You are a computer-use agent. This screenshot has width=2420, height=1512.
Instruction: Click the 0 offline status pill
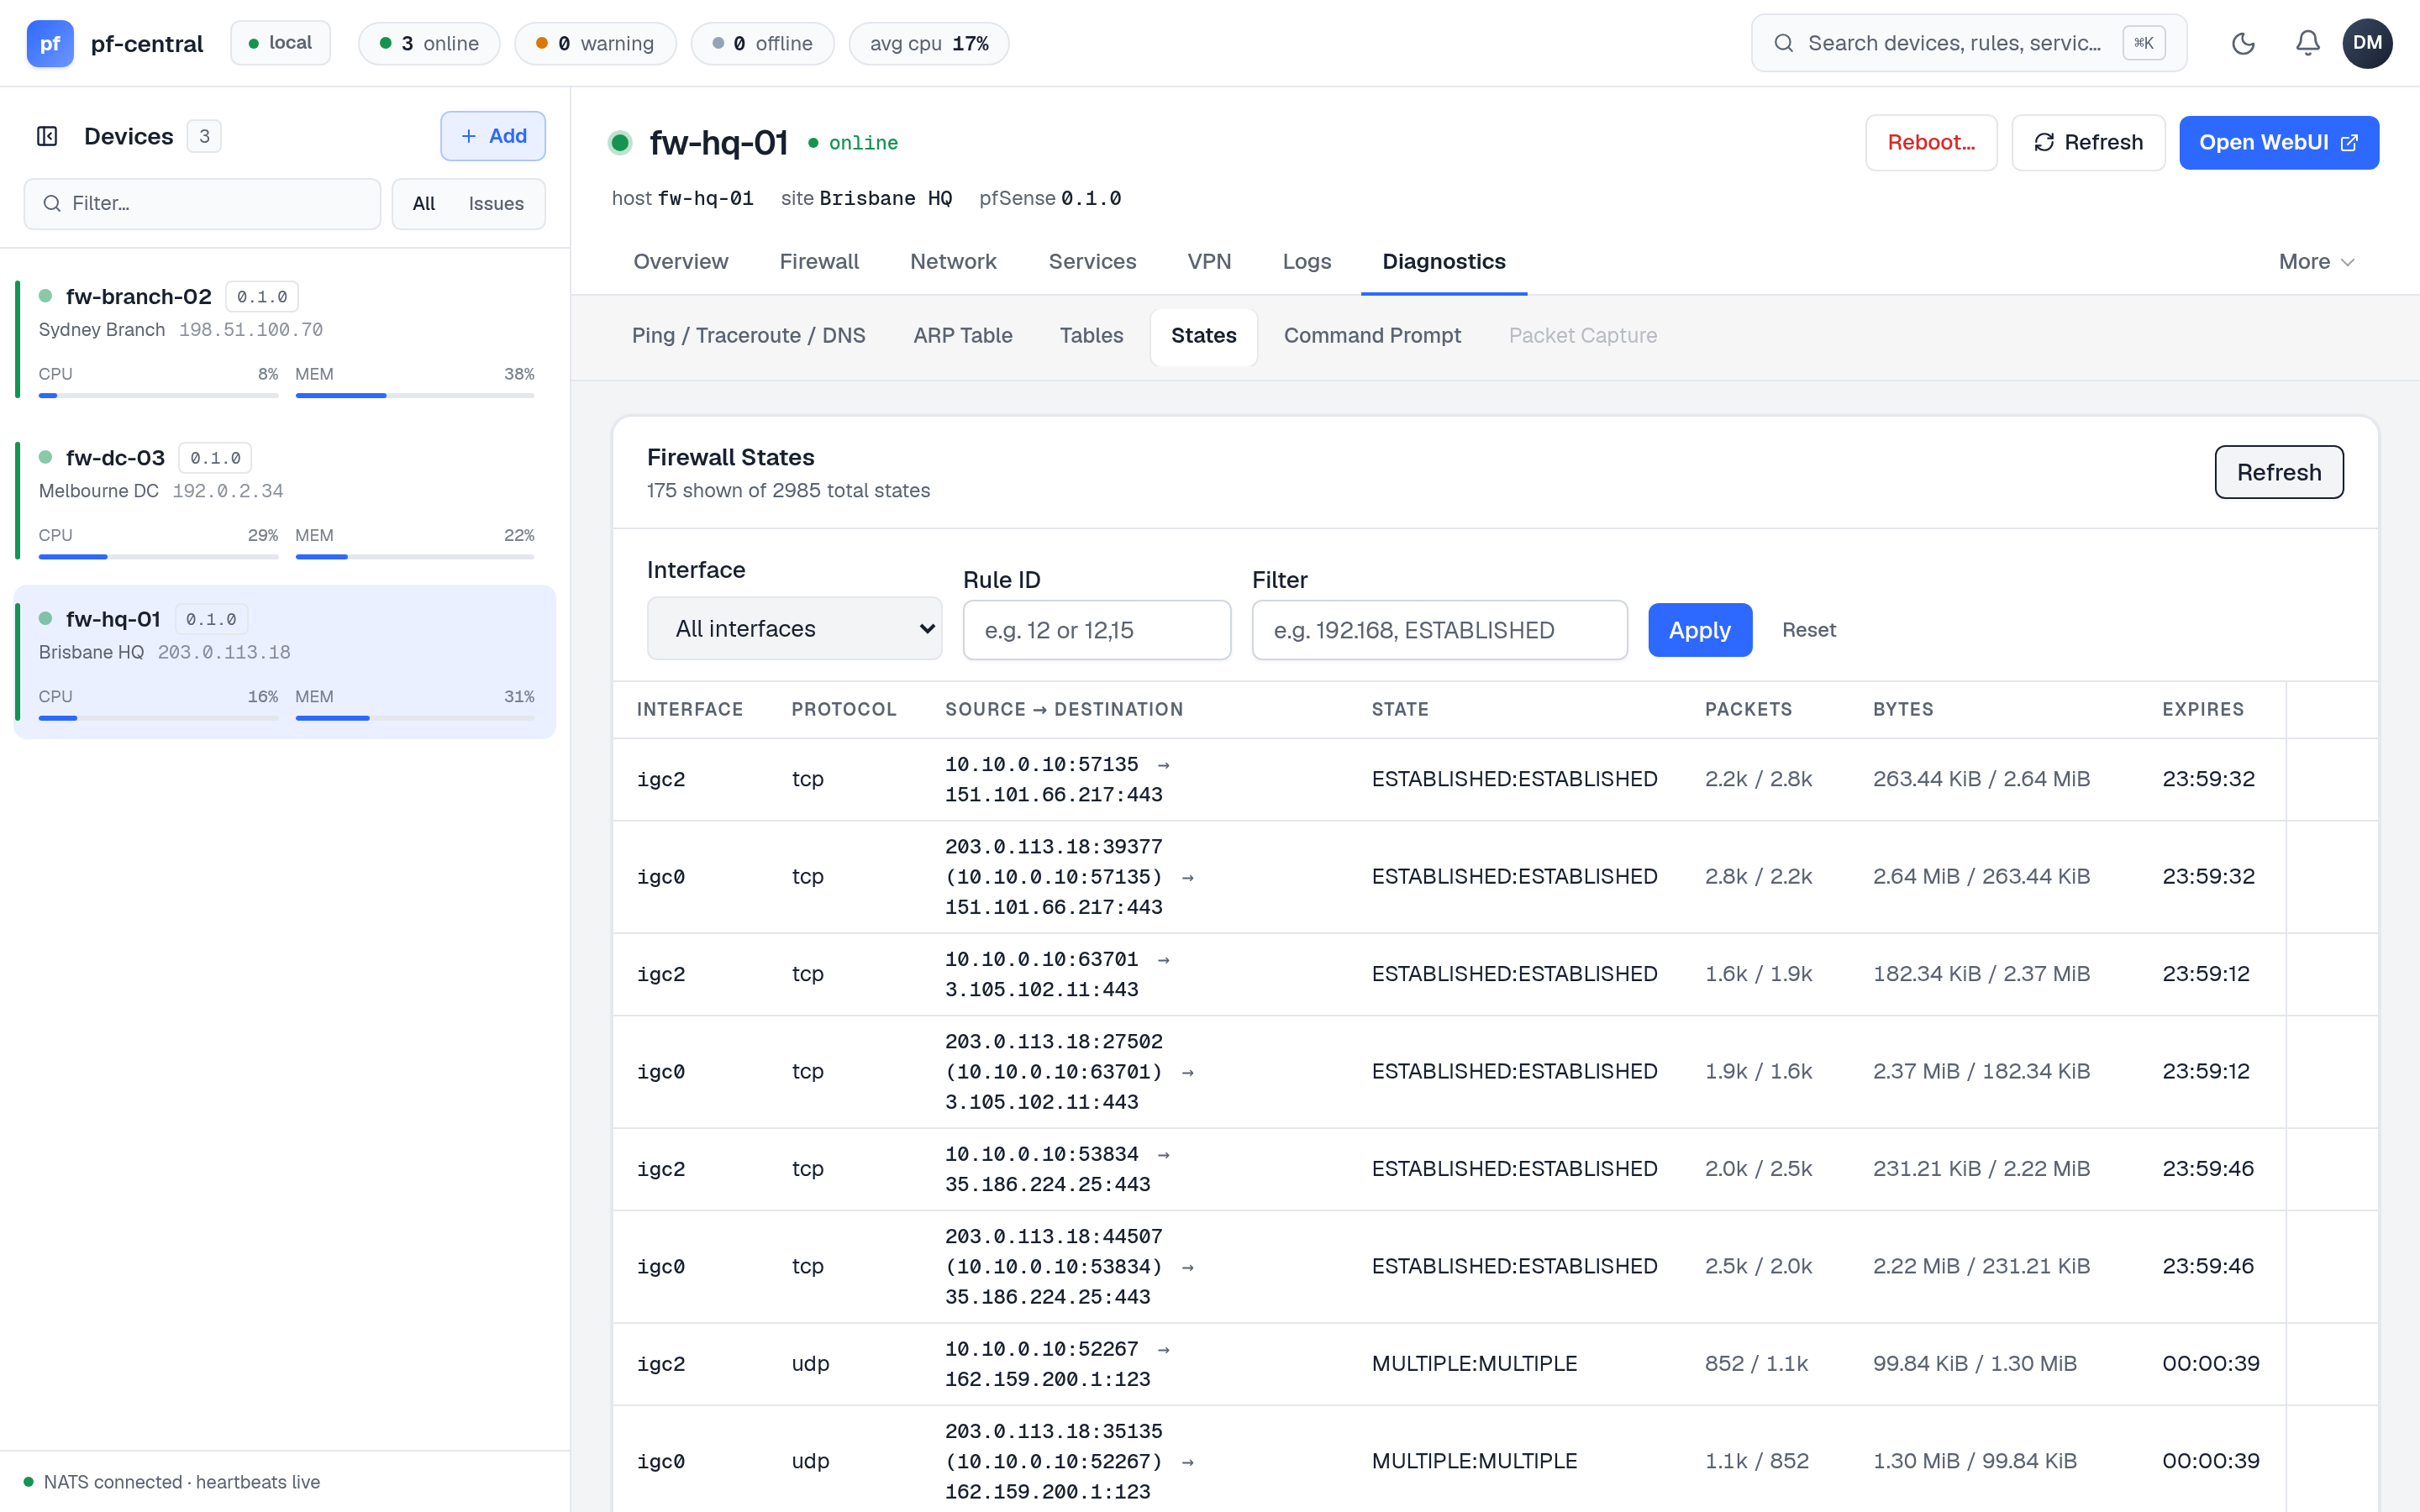tap(762, 44)
